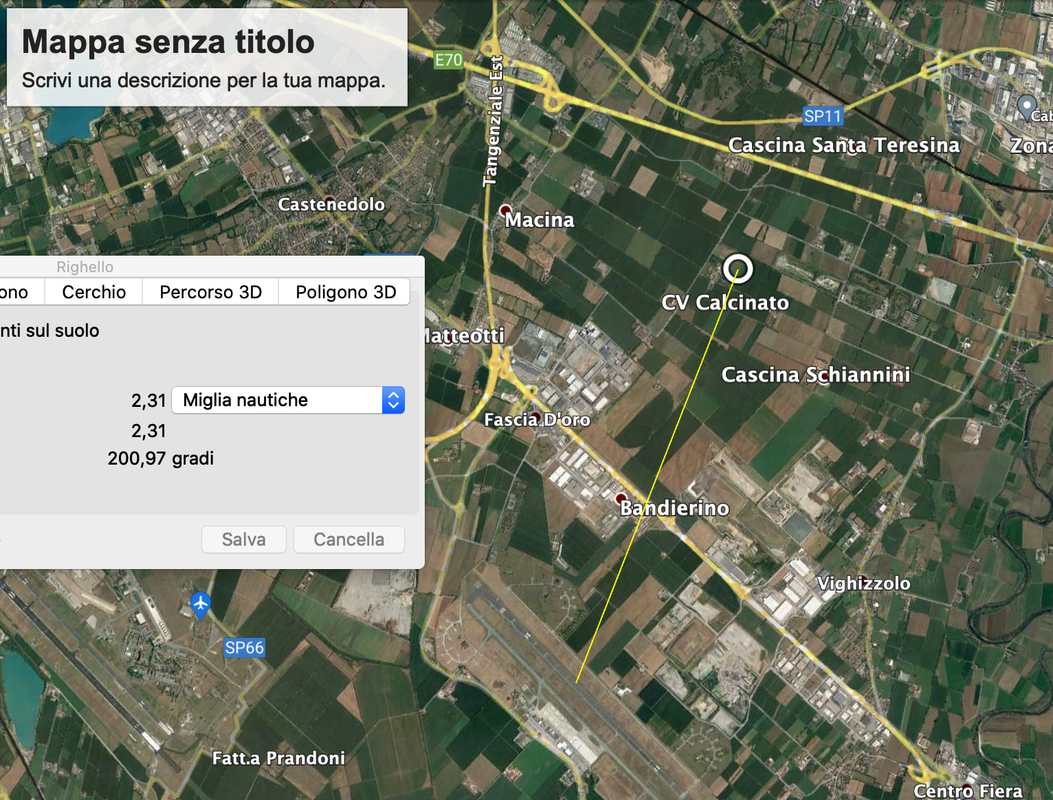Click the Cancella button
Image resolution: width=1053 pixels, height=800 pixels.
click(349, 539)
